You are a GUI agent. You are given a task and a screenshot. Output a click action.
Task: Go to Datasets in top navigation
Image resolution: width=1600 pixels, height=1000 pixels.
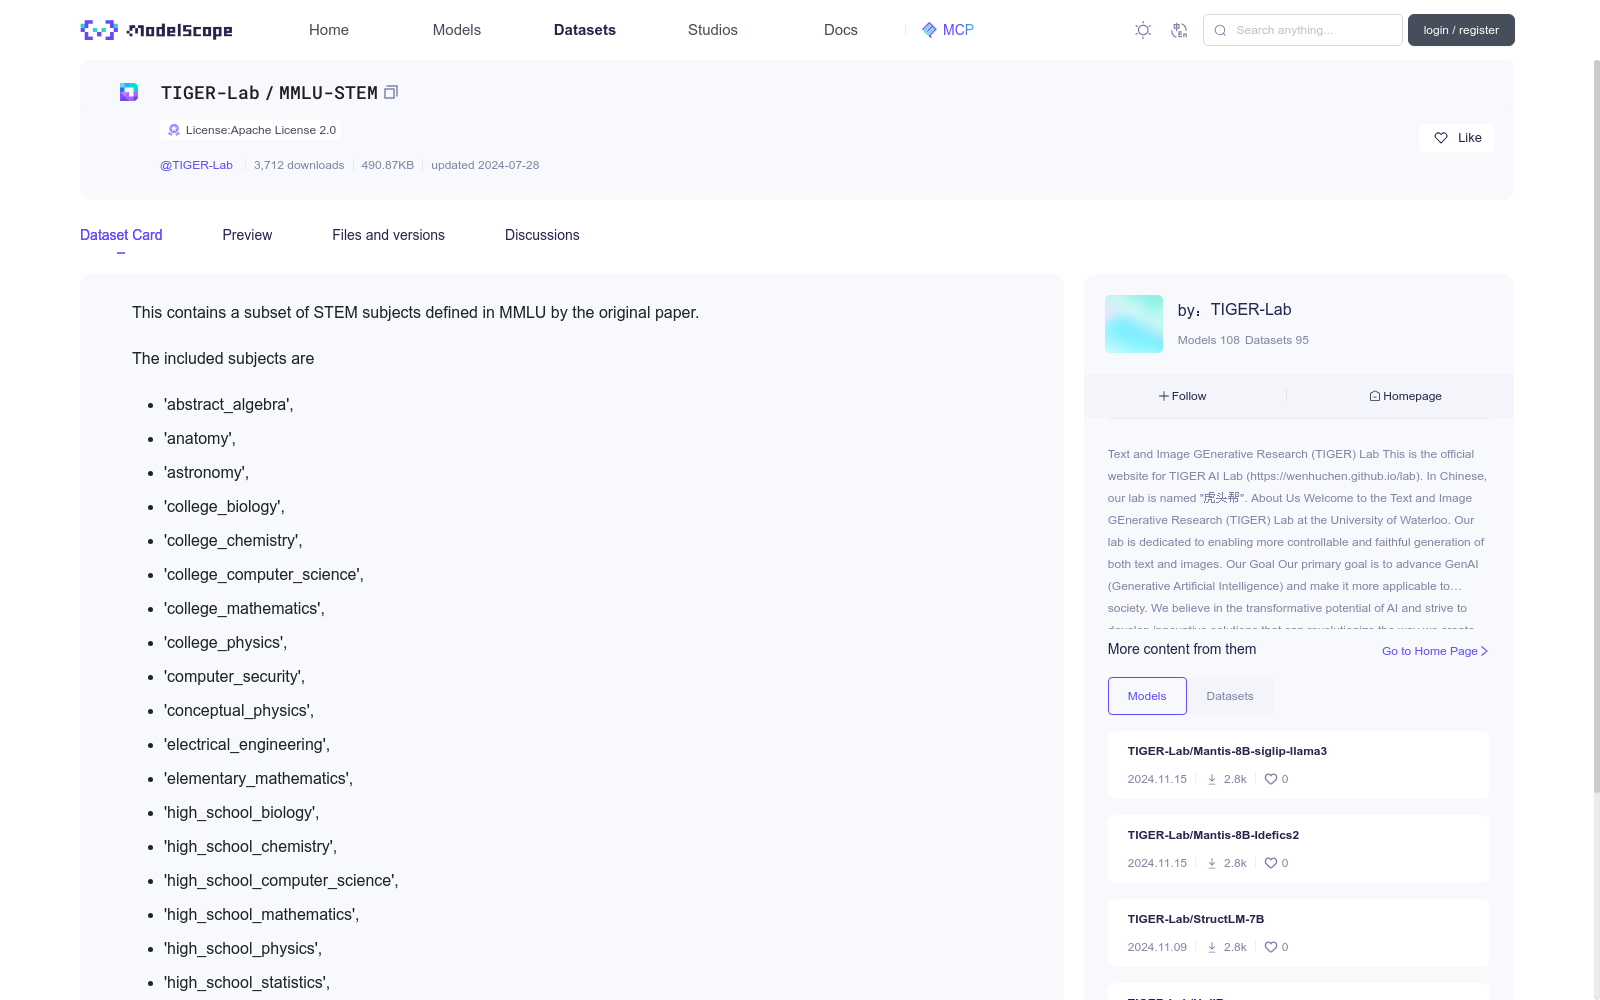[x=585, y=30]
